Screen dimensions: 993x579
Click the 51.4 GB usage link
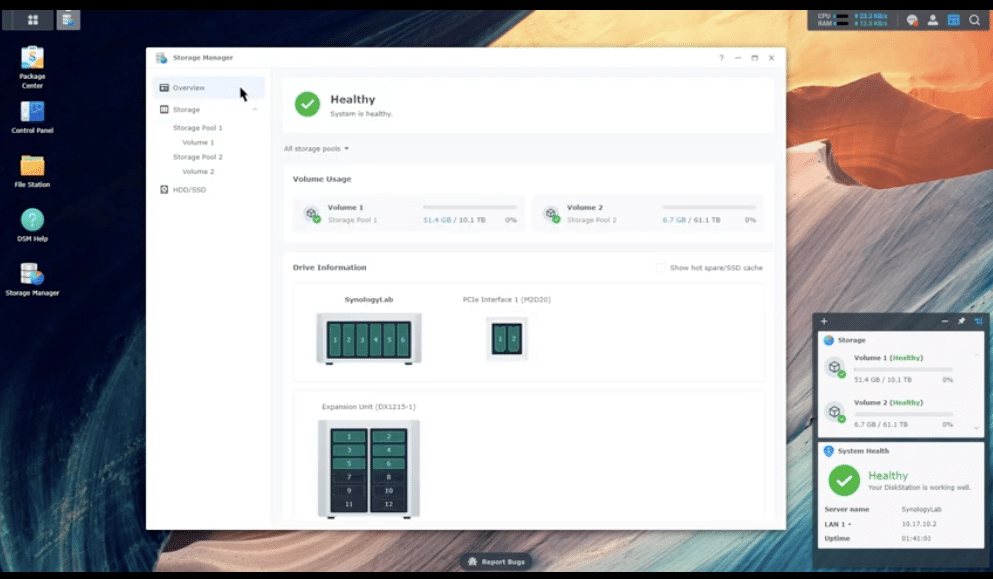click(x=437, y=220)
